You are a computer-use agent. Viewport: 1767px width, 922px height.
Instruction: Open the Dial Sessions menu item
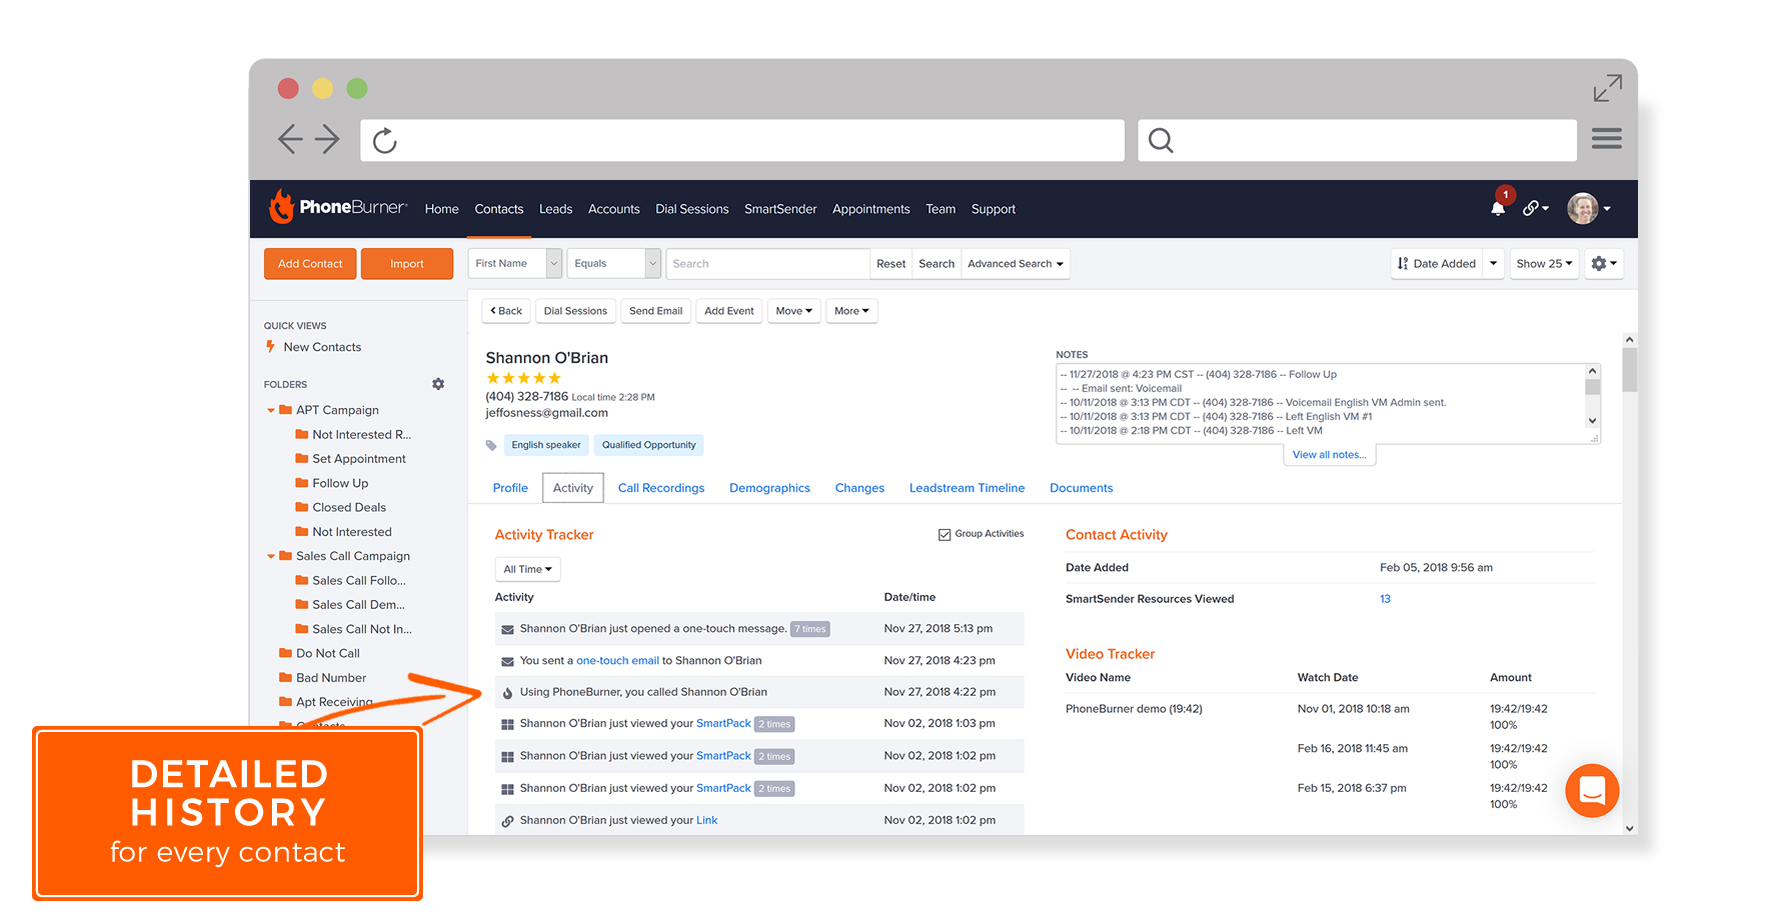click(692, 209)
